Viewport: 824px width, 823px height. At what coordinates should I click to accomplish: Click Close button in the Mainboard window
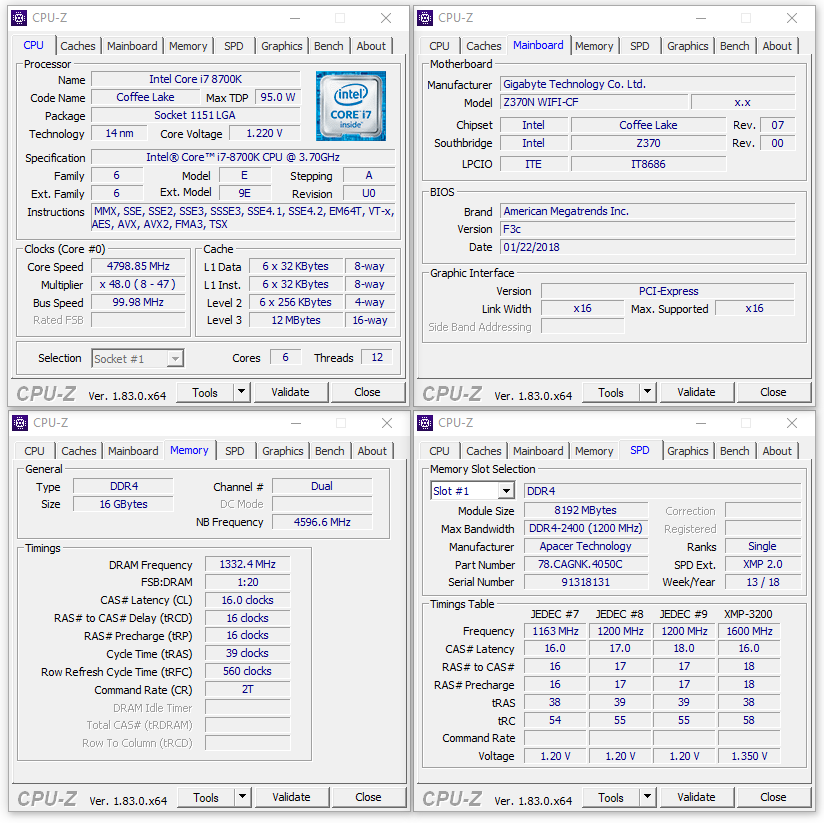tap(773, 393)
